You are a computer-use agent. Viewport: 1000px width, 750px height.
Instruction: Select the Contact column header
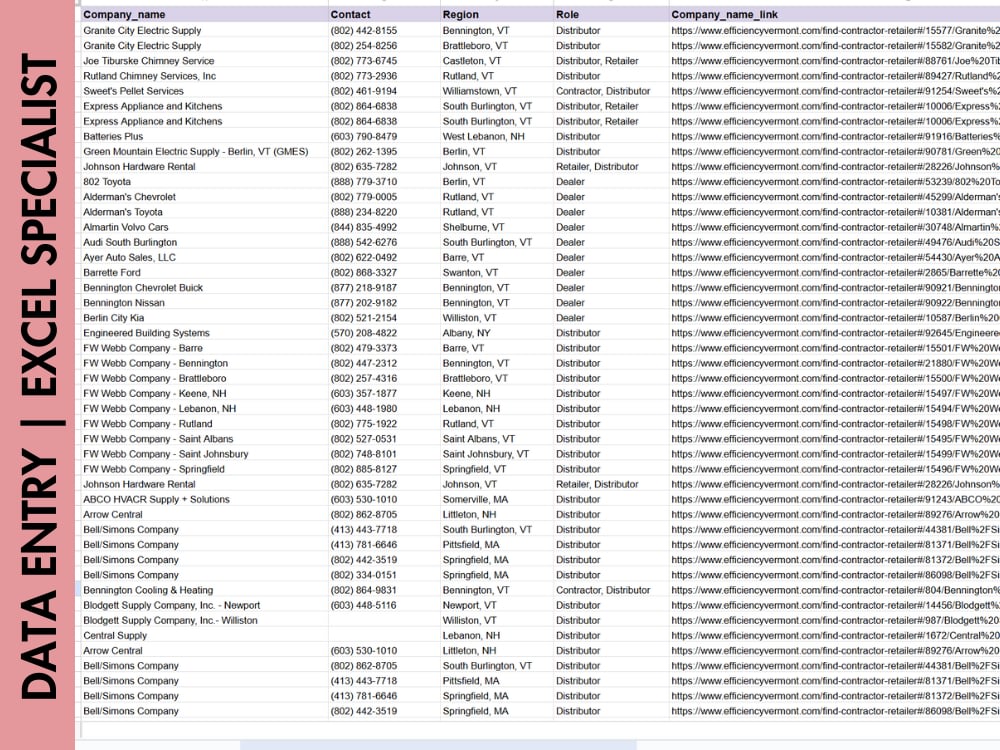pos(384,14)
